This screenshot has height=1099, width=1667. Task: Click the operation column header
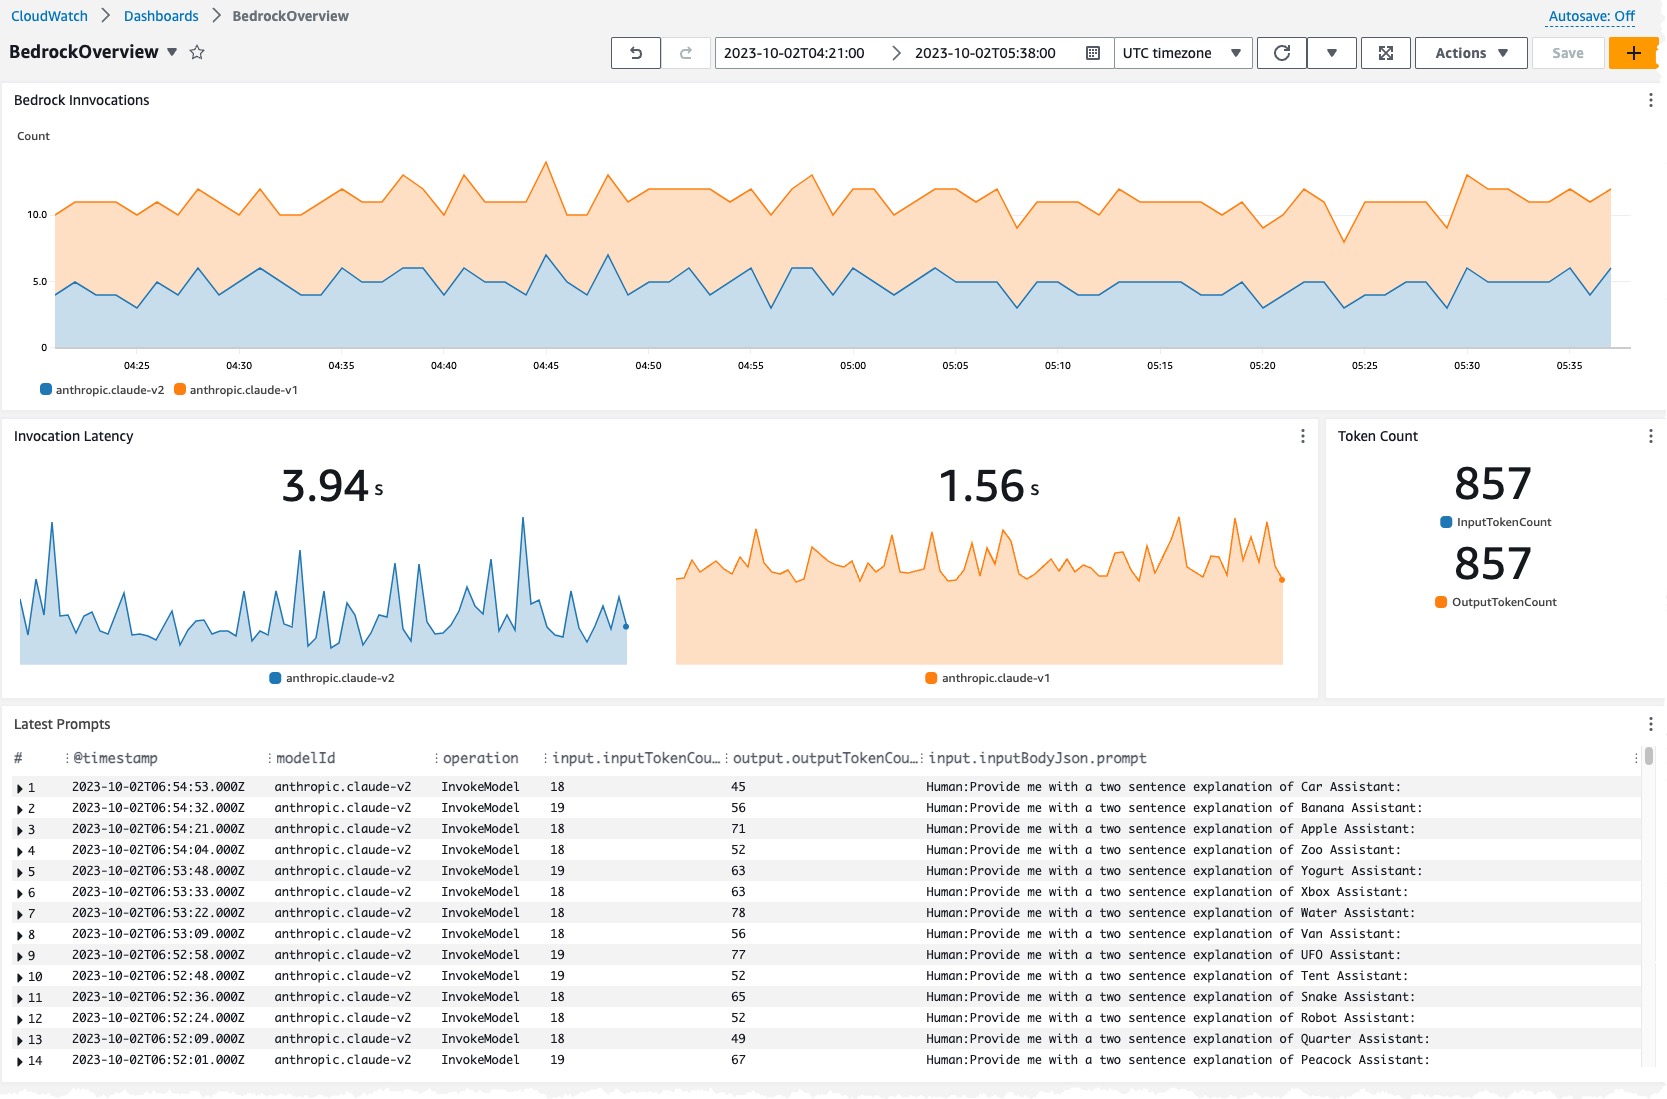point(480,758)
